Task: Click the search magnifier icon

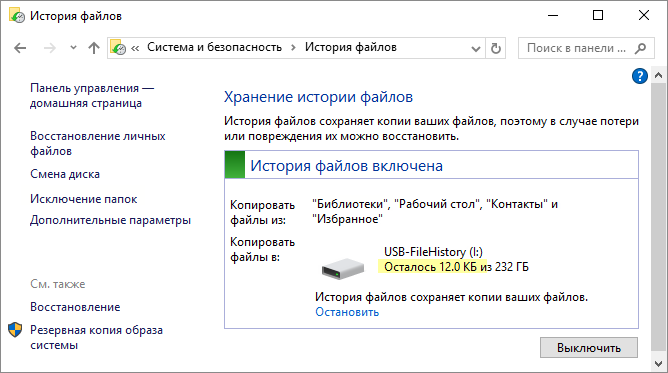Action: [641, 49]
